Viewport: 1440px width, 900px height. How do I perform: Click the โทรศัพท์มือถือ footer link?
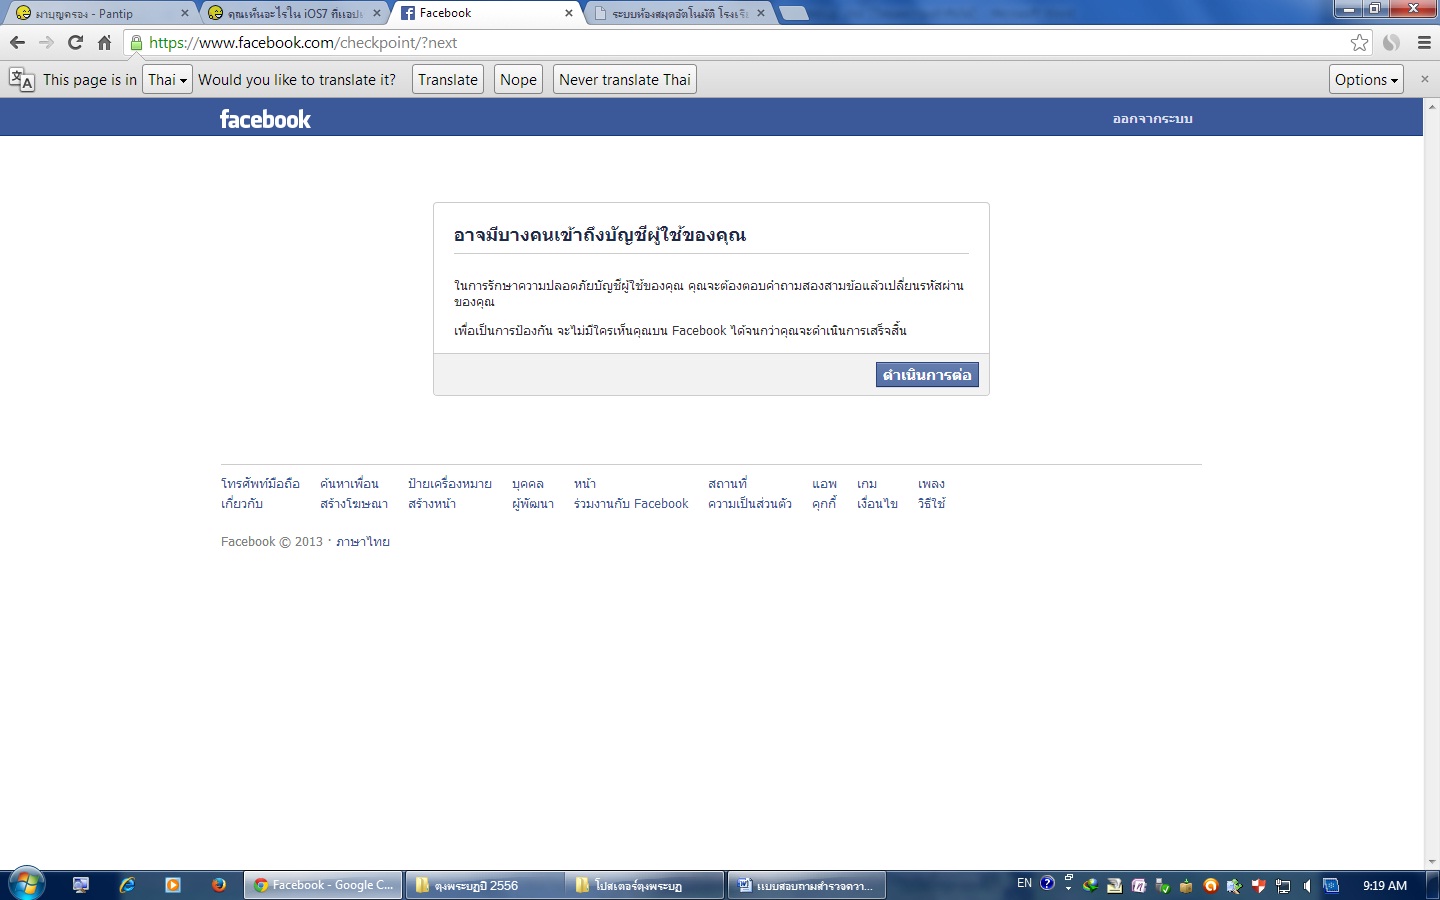tap(260, 484)
